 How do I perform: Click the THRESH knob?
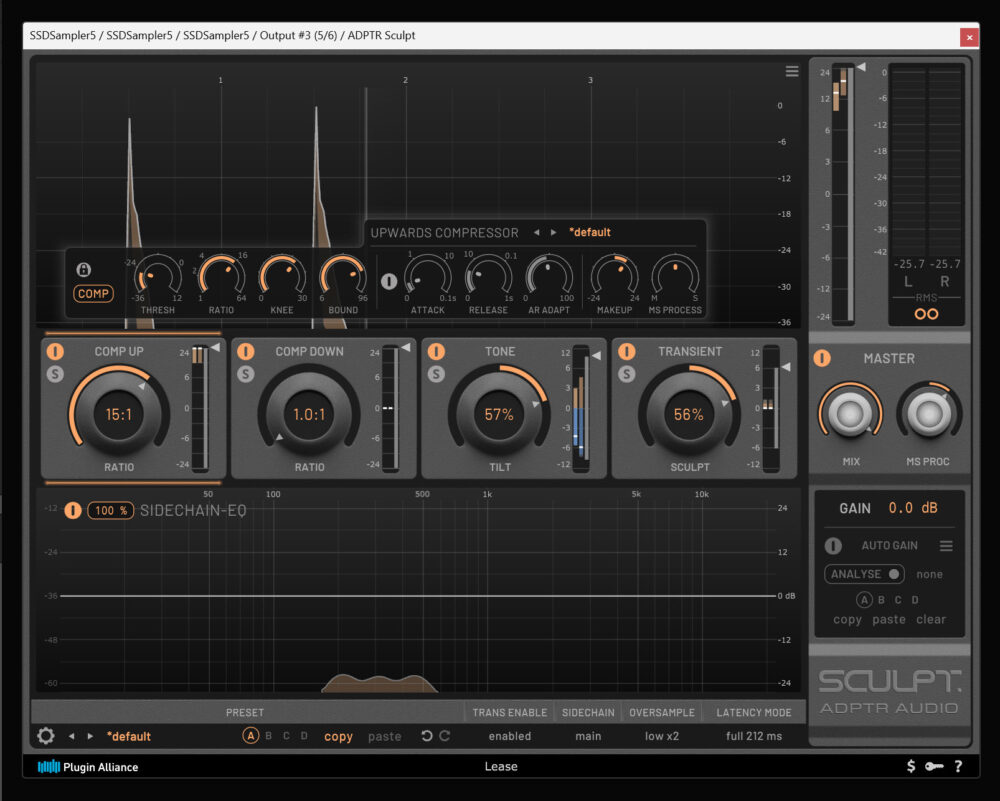point(157,277)
